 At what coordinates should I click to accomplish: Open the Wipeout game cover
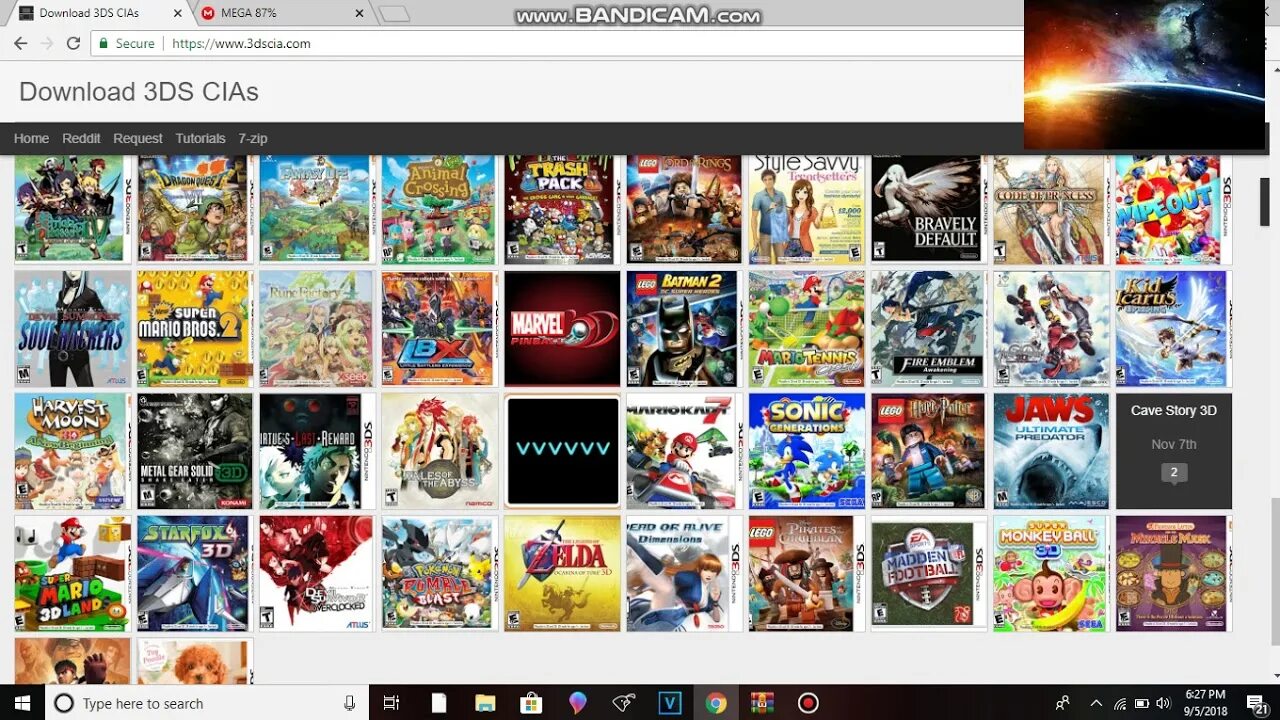(1174, 208)
